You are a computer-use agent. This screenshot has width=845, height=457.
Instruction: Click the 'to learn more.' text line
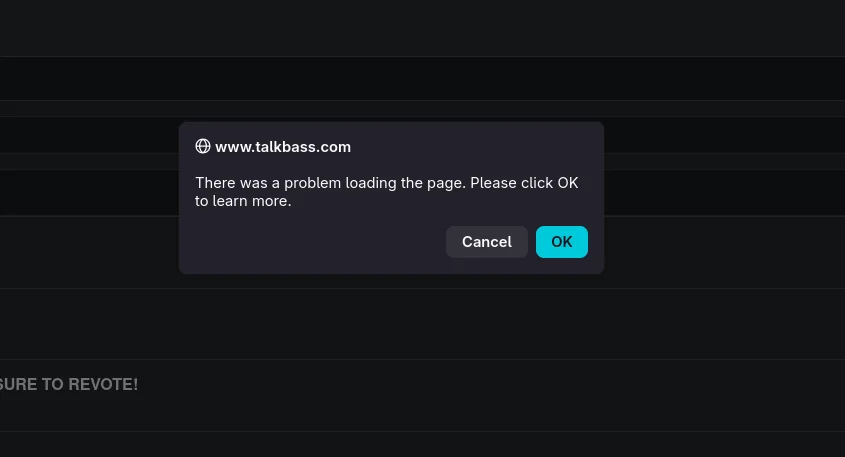point(243,201)
